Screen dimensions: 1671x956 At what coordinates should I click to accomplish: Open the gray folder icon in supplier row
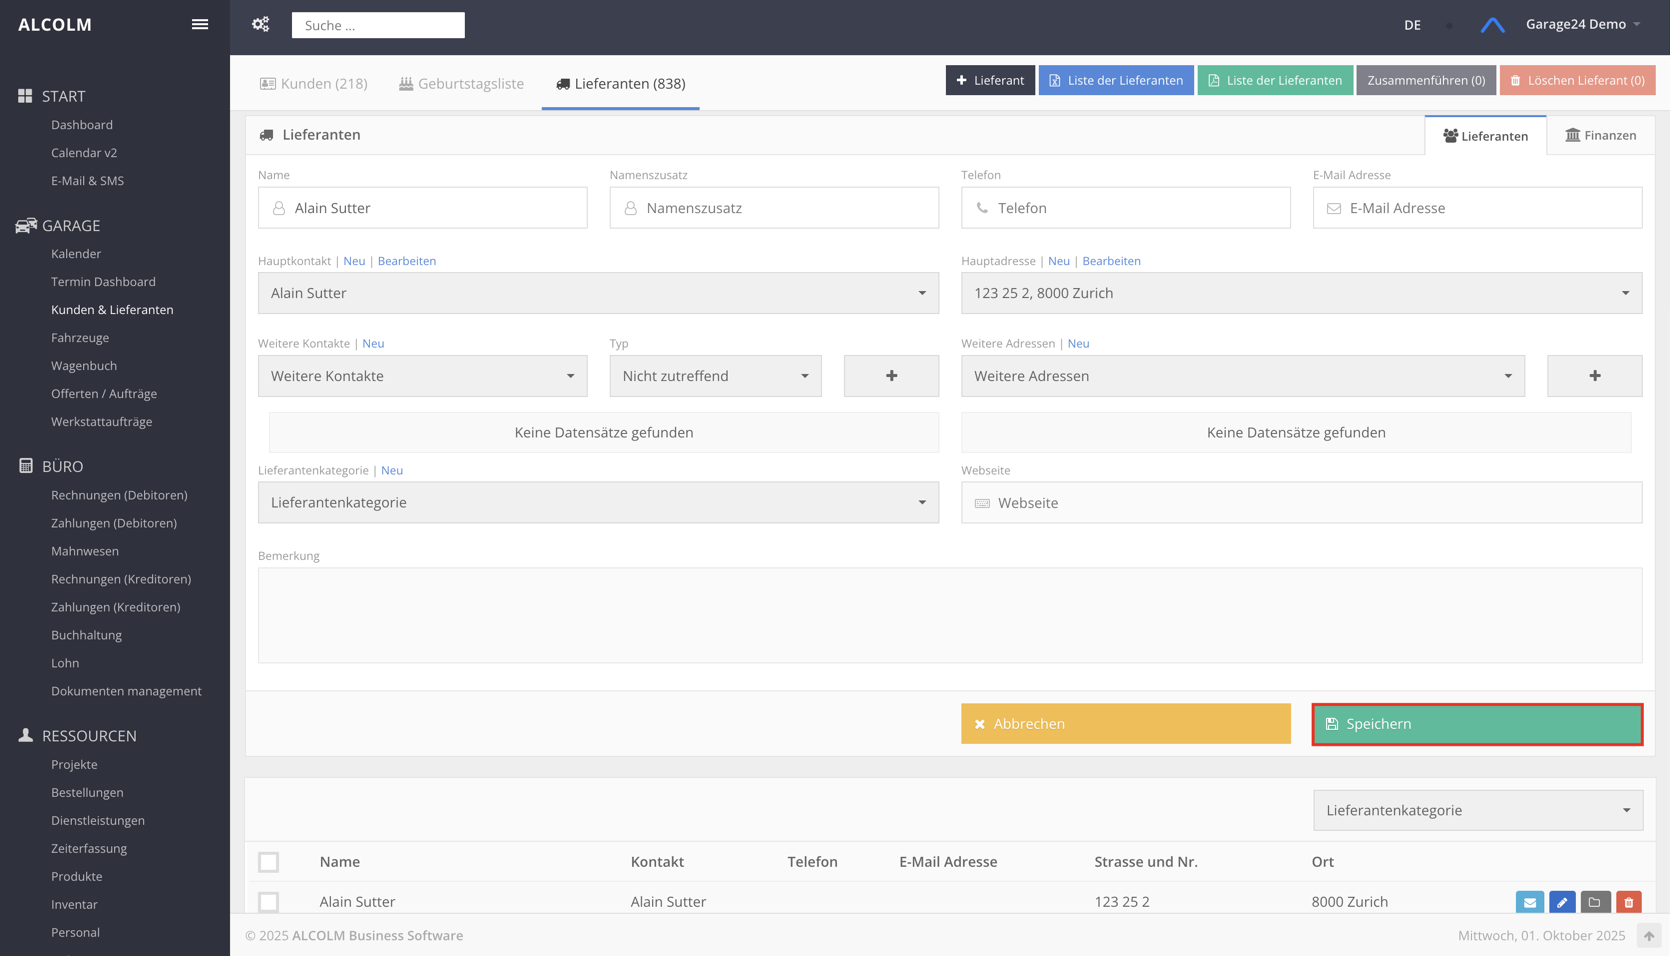(1595, 902)
